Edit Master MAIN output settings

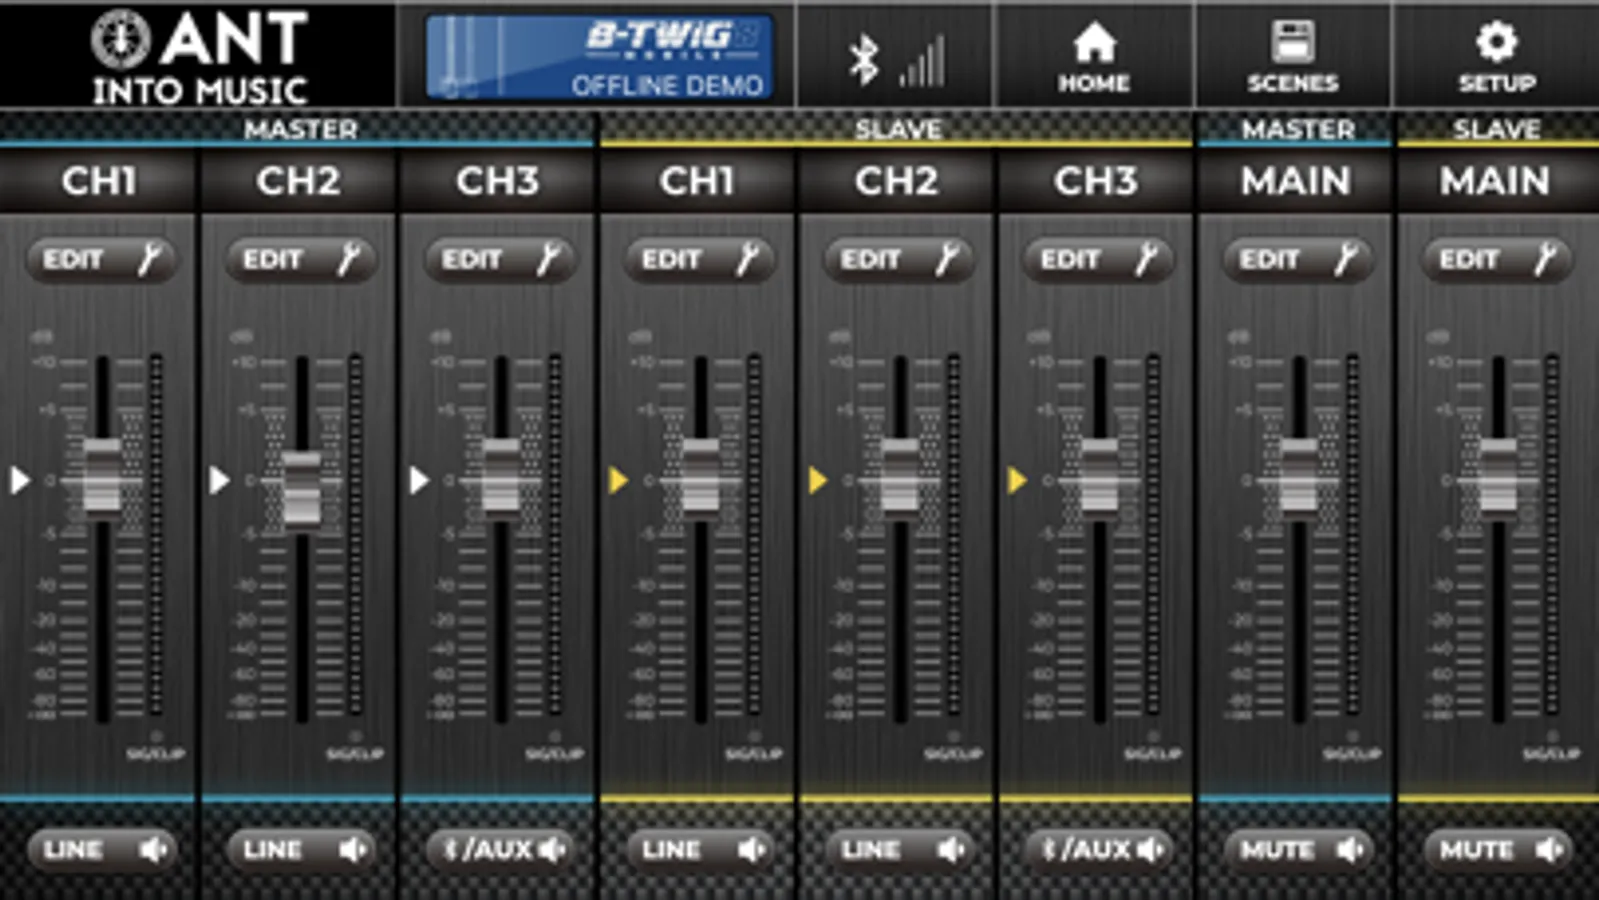point(1298,260)
